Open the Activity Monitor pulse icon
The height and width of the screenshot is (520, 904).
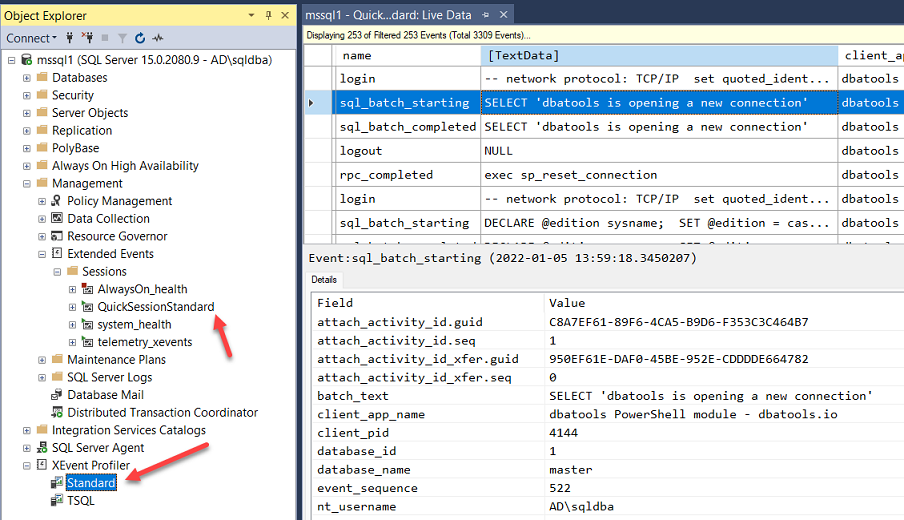[x=157, y=38]
